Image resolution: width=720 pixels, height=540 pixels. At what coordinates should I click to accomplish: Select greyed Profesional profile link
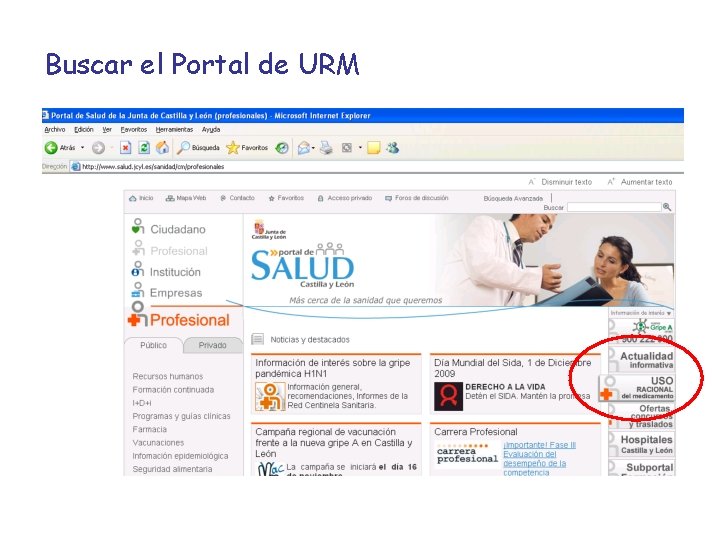pyautogui.click(x=170, y=250)
